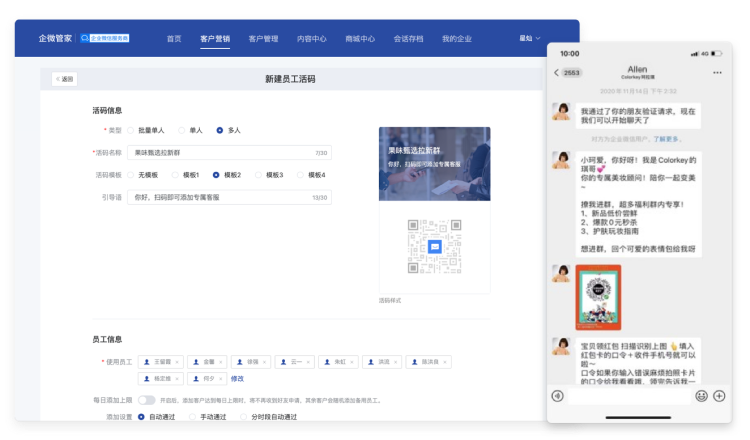Image resolution: width=750 pixels, height=440 pixels.
Task: Click the QR code center chat icon
Action: pos(434,246)
